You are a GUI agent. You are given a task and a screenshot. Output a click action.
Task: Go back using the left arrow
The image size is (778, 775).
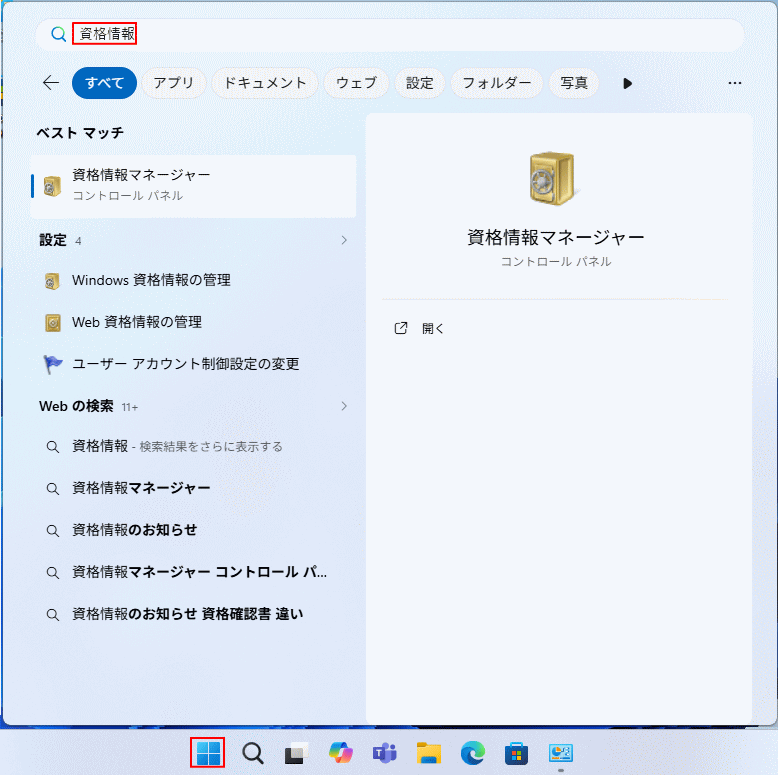[51, 83]
